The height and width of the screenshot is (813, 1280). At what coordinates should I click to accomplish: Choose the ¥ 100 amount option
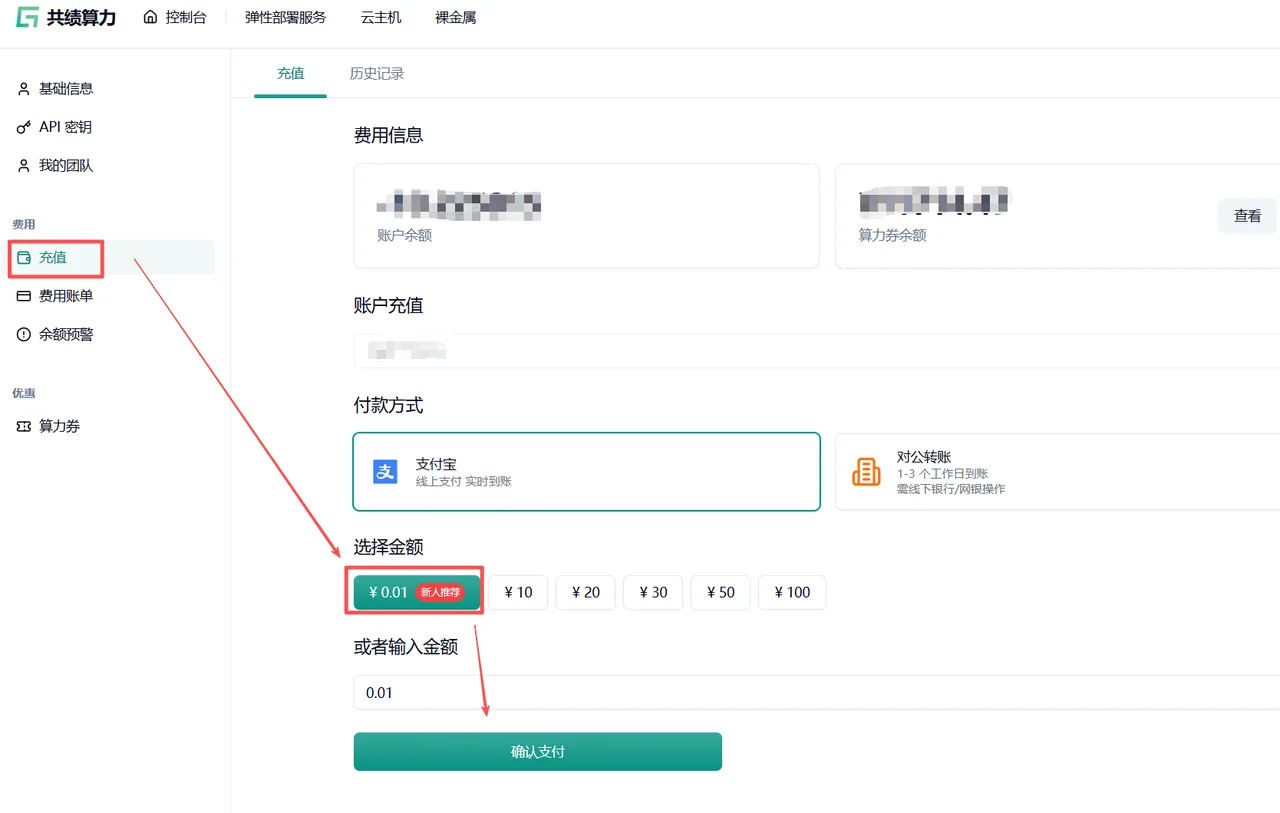(x=792, y=592)
